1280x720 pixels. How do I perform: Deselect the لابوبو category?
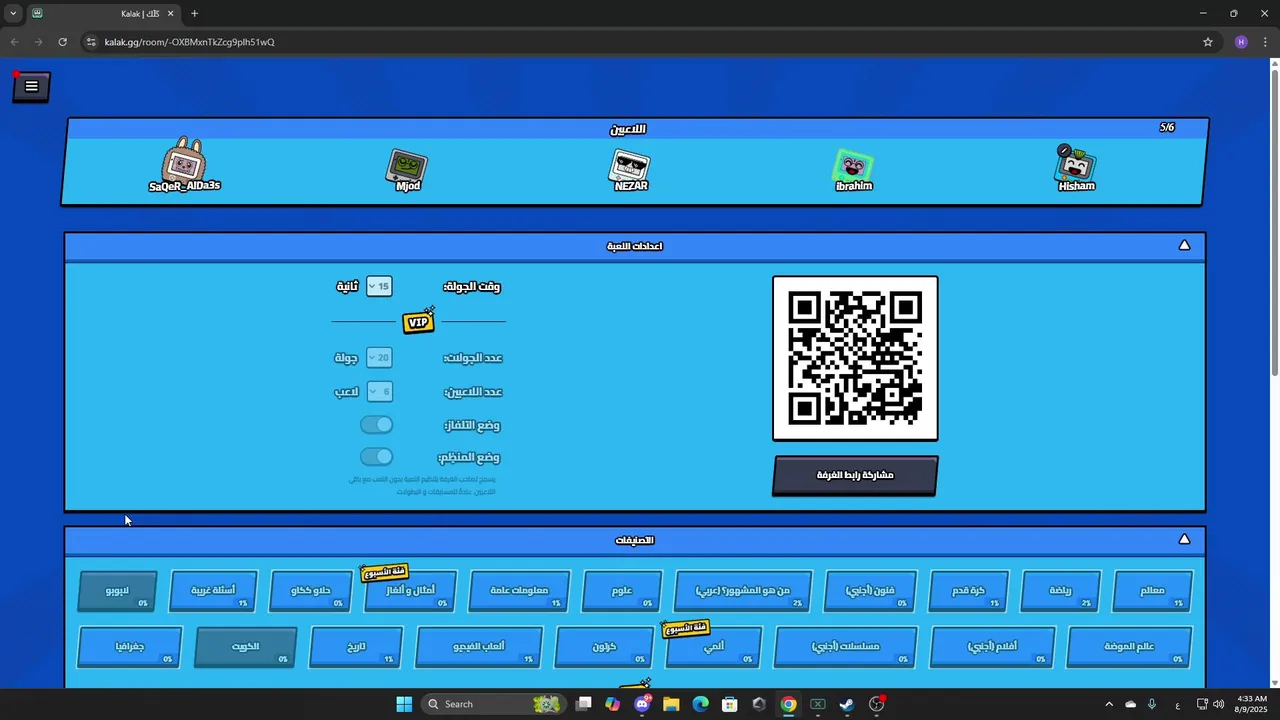point(118,591)
